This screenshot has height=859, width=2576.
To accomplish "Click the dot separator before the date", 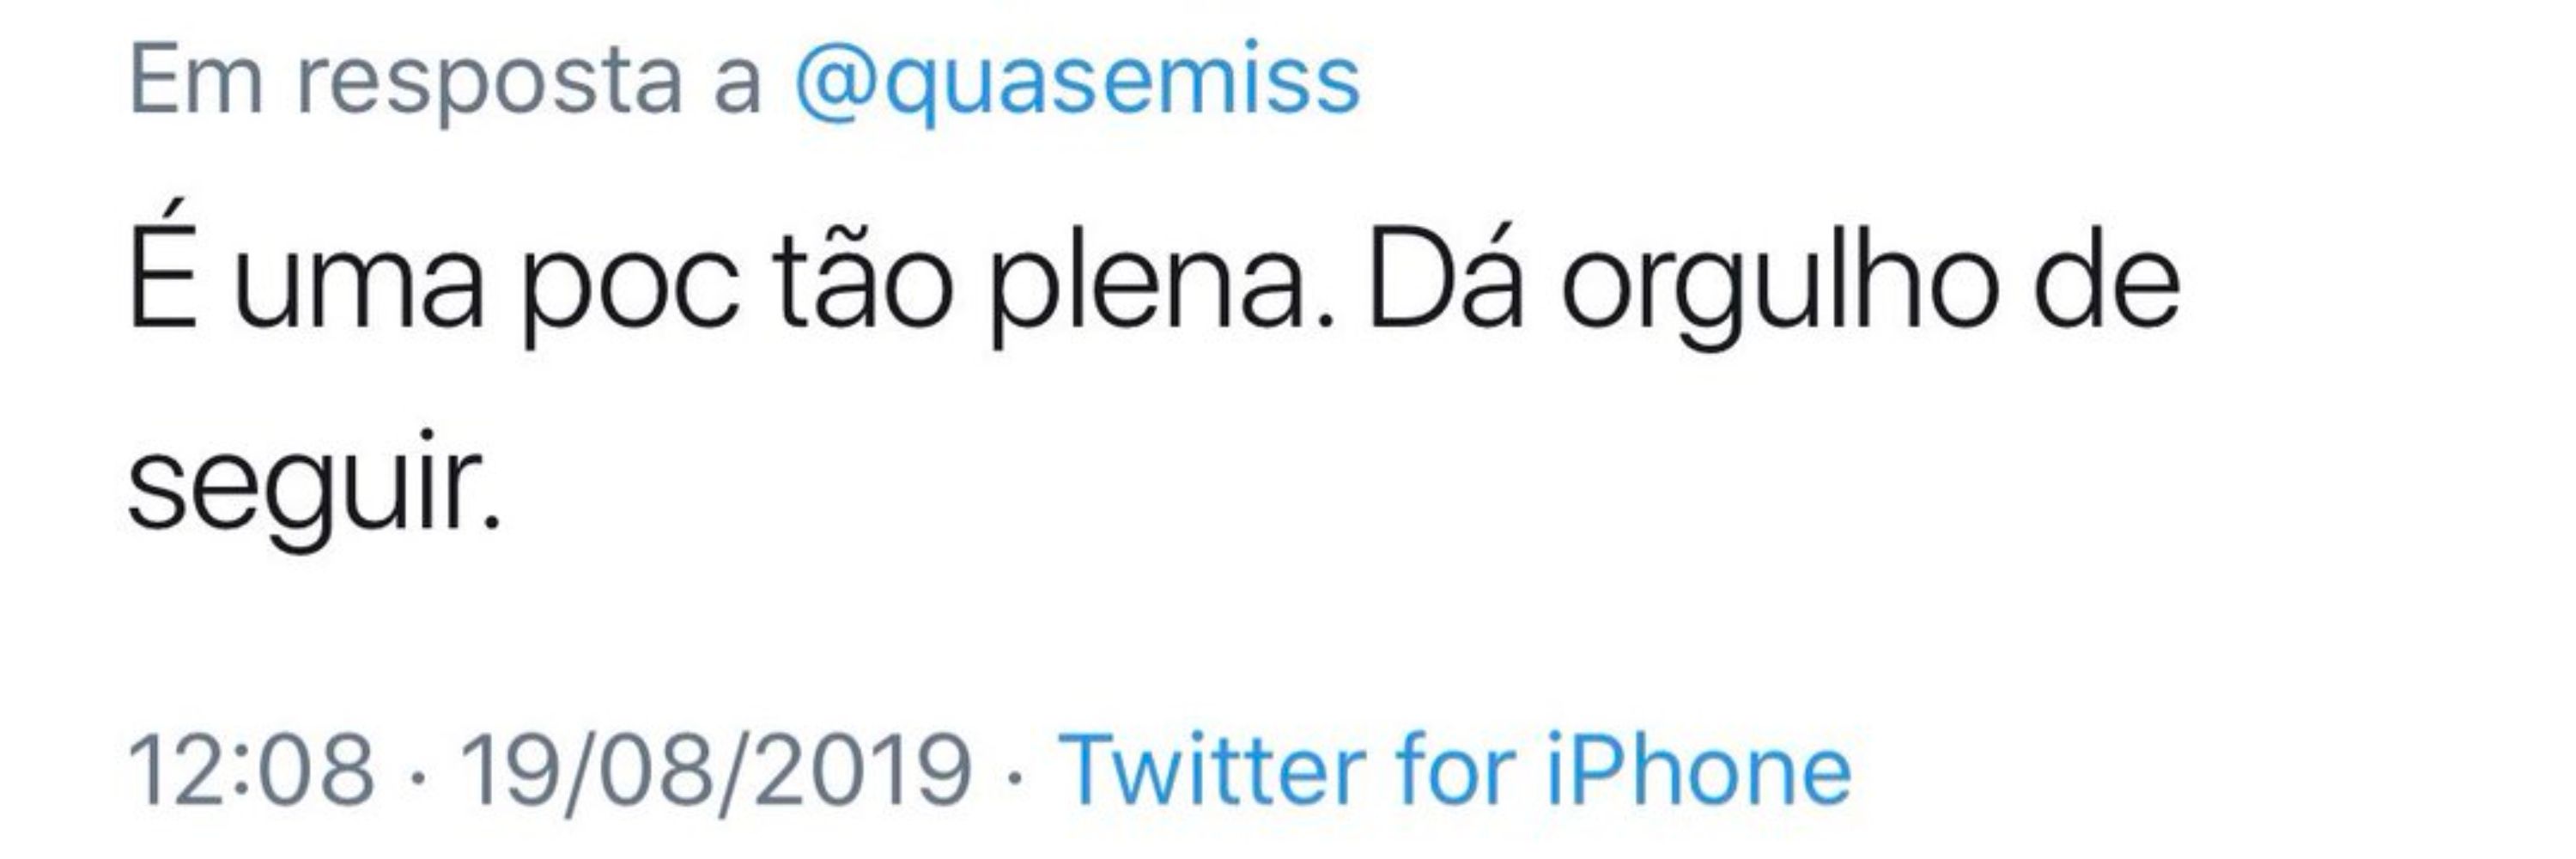I will (416, 772).
